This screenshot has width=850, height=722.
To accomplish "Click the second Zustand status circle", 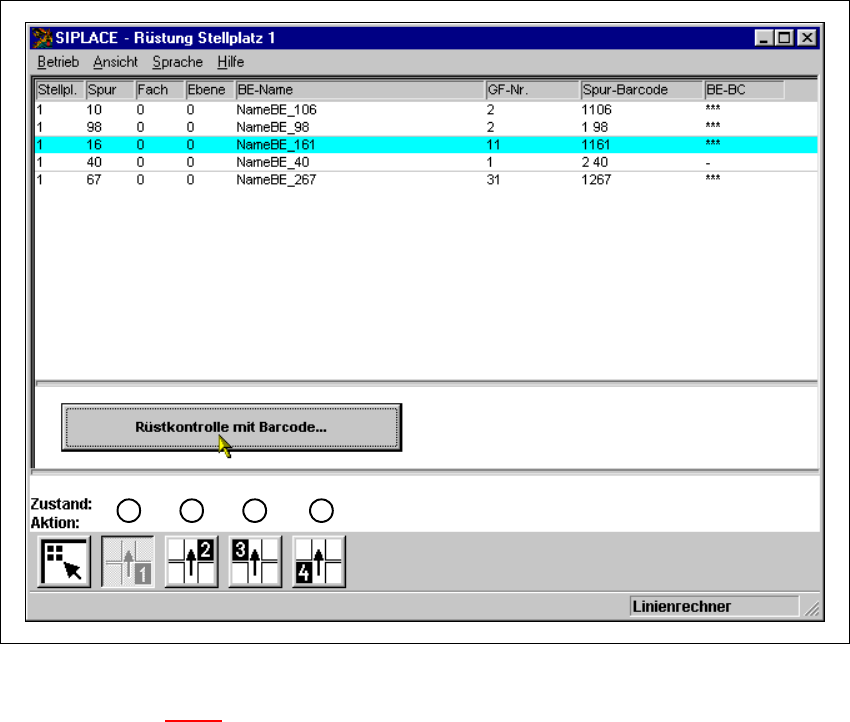I will 191,510.
